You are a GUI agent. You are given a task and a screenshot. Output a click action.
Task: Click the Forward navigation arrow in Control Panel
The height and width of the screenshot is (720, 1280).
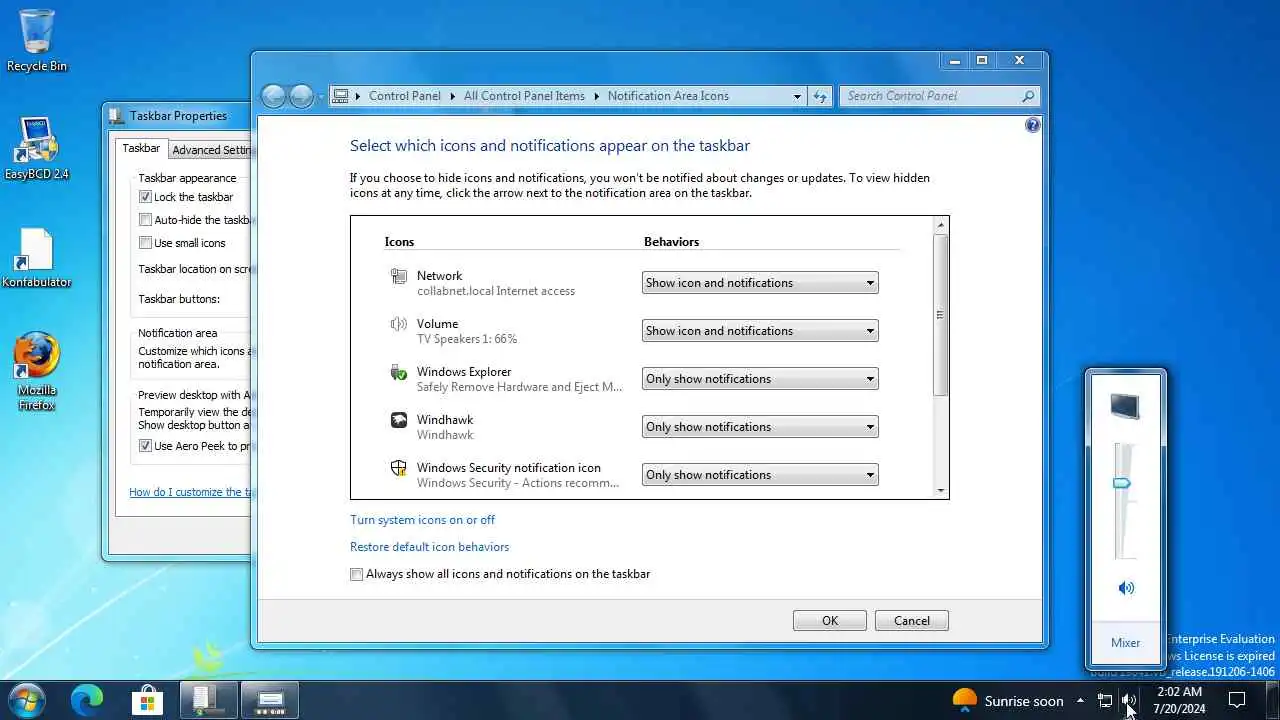301,96
